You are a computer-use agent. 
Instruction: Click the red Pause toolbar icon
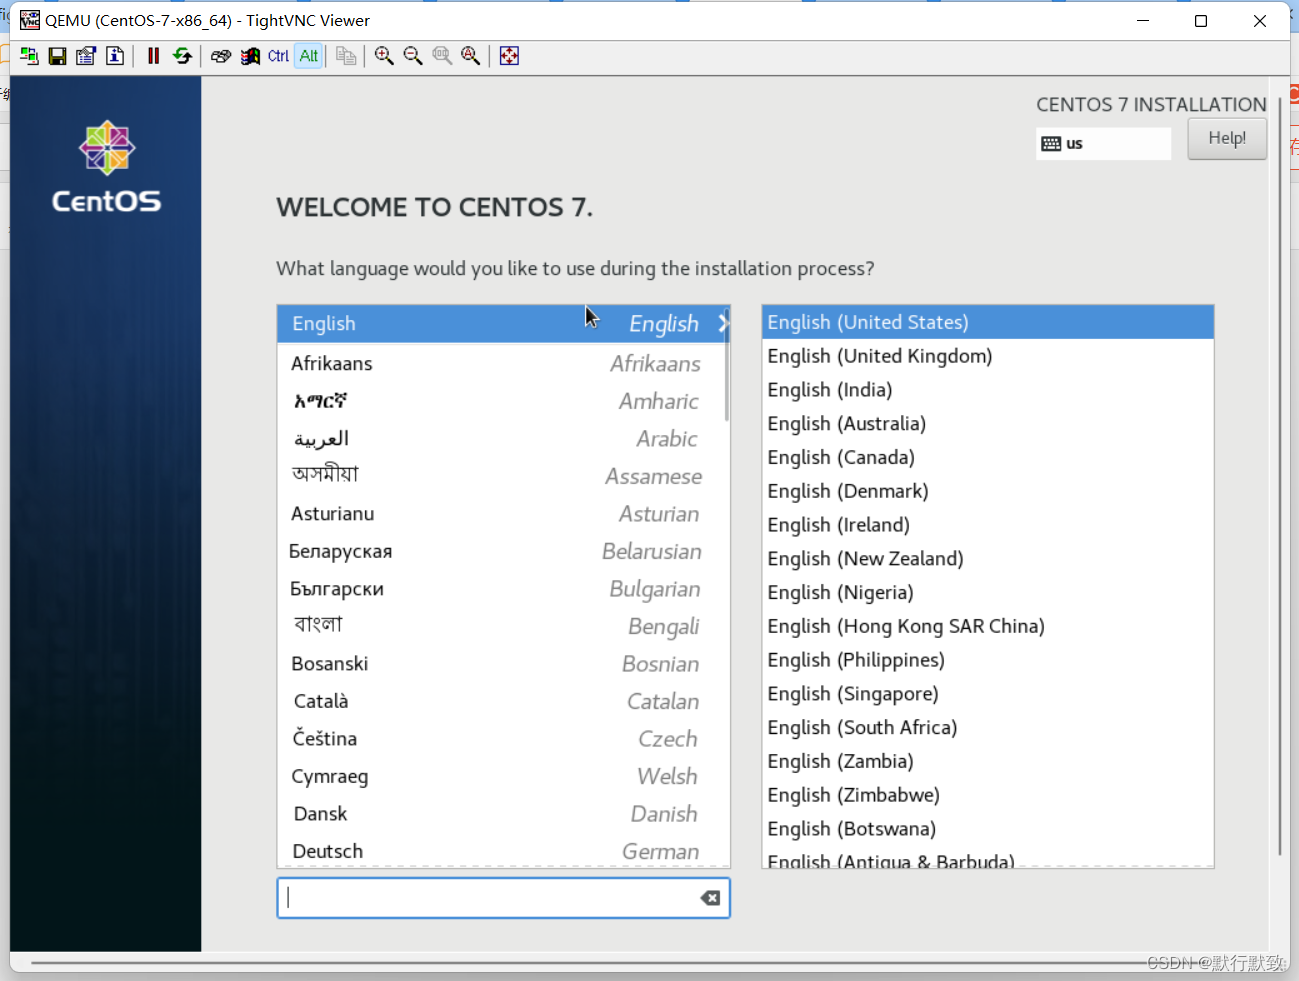(153, 56)
